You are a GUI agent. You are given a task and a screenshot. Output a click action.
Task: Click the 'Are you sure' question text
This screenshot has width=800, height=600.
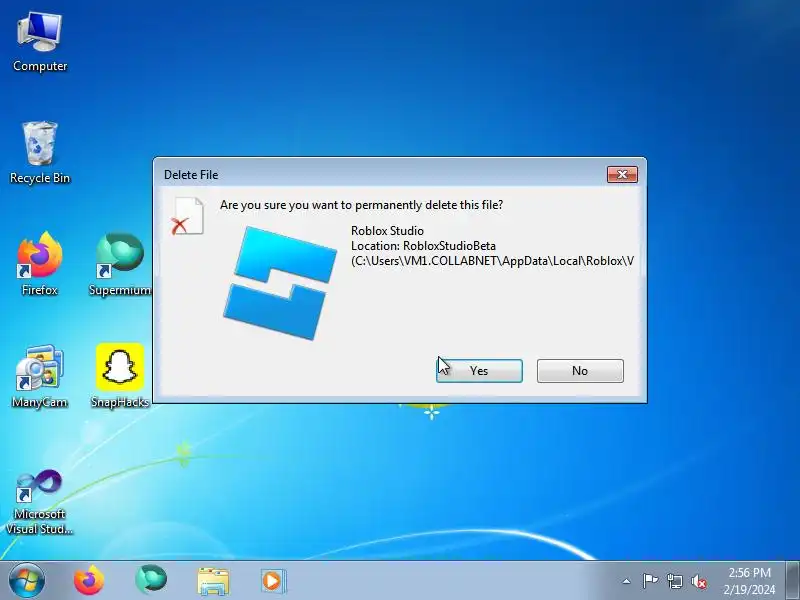point(361,205)
